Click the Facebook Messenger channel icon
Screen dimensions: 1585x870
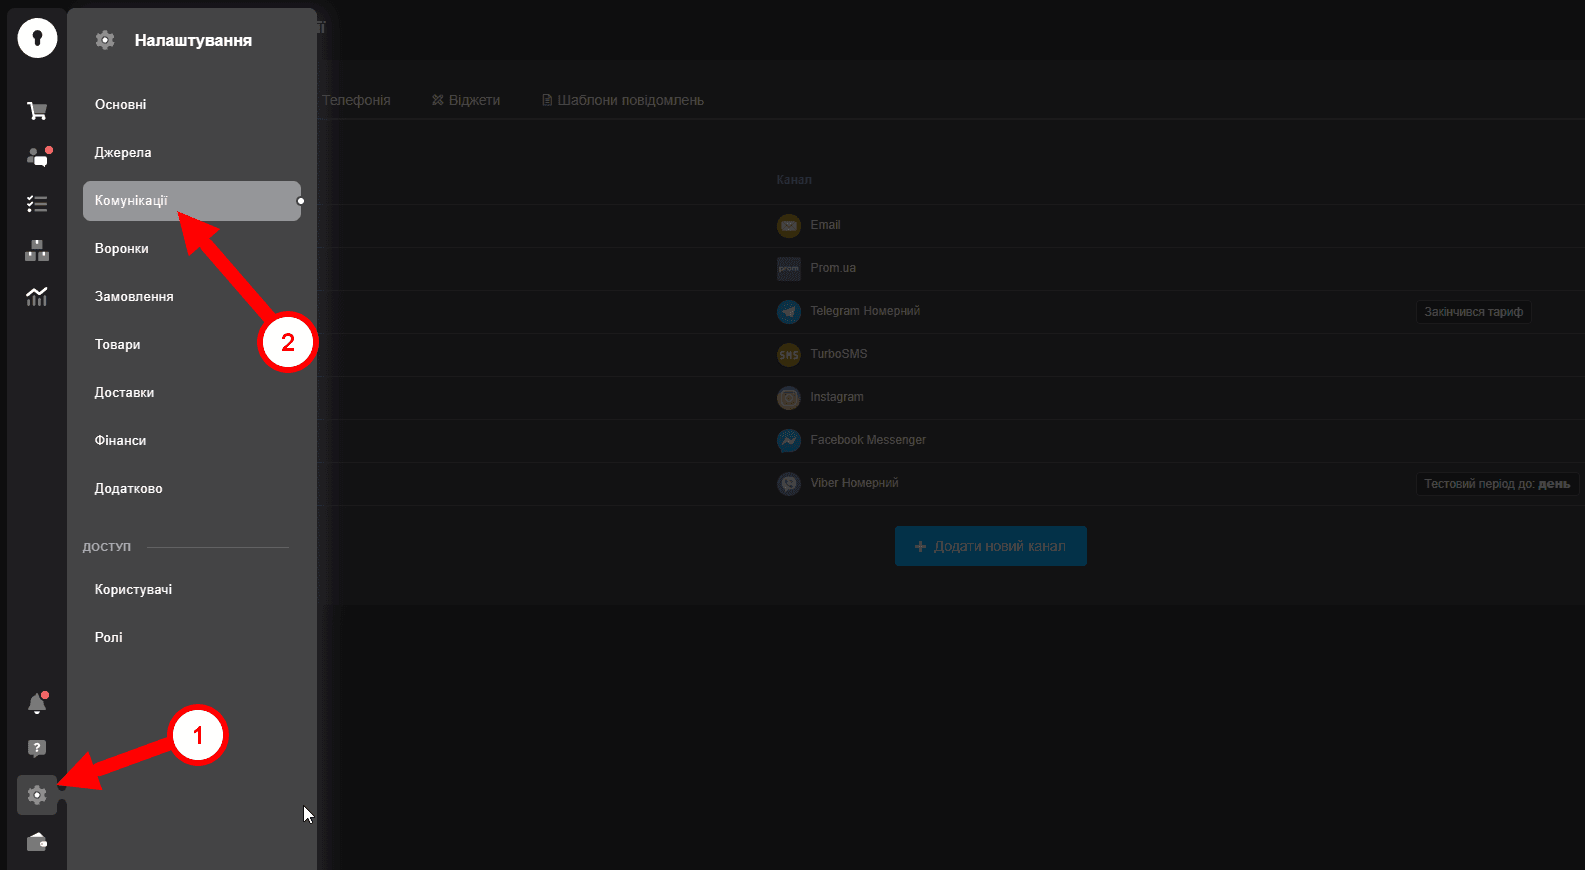(x=789, y=441)
